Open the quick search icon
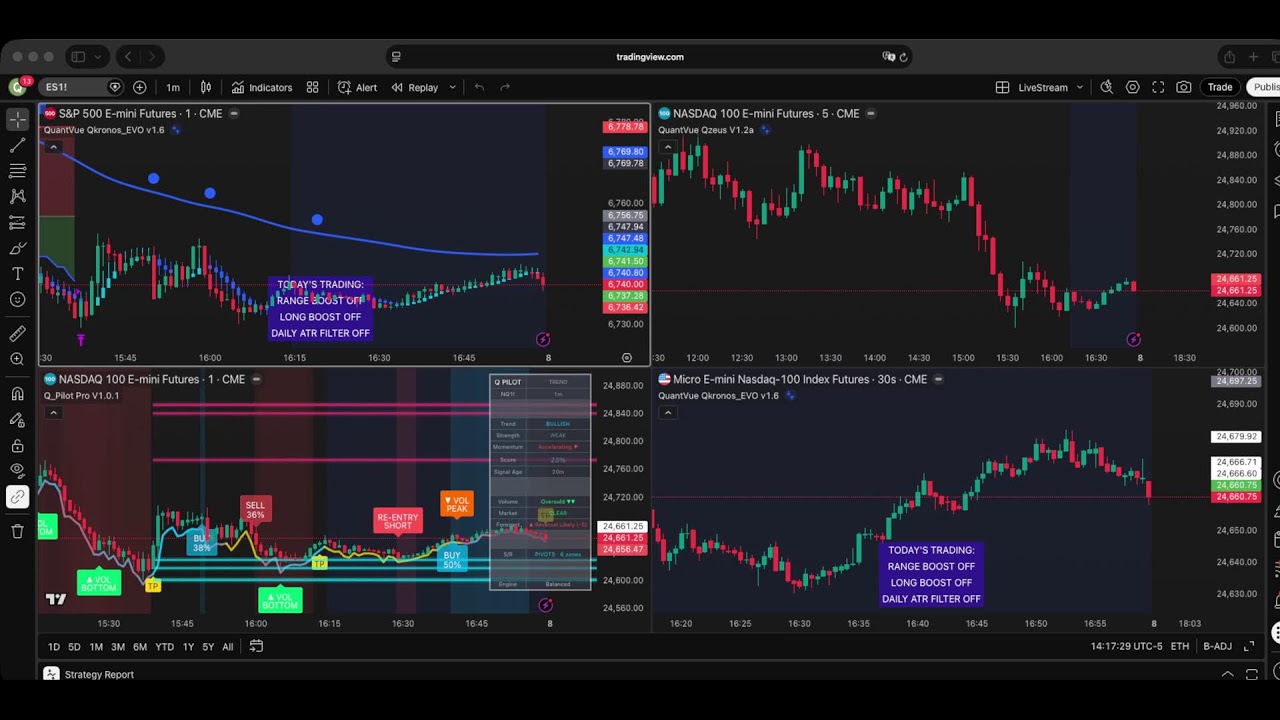The width and height of the screenshot is (1280, 720). click(1106, 87)
